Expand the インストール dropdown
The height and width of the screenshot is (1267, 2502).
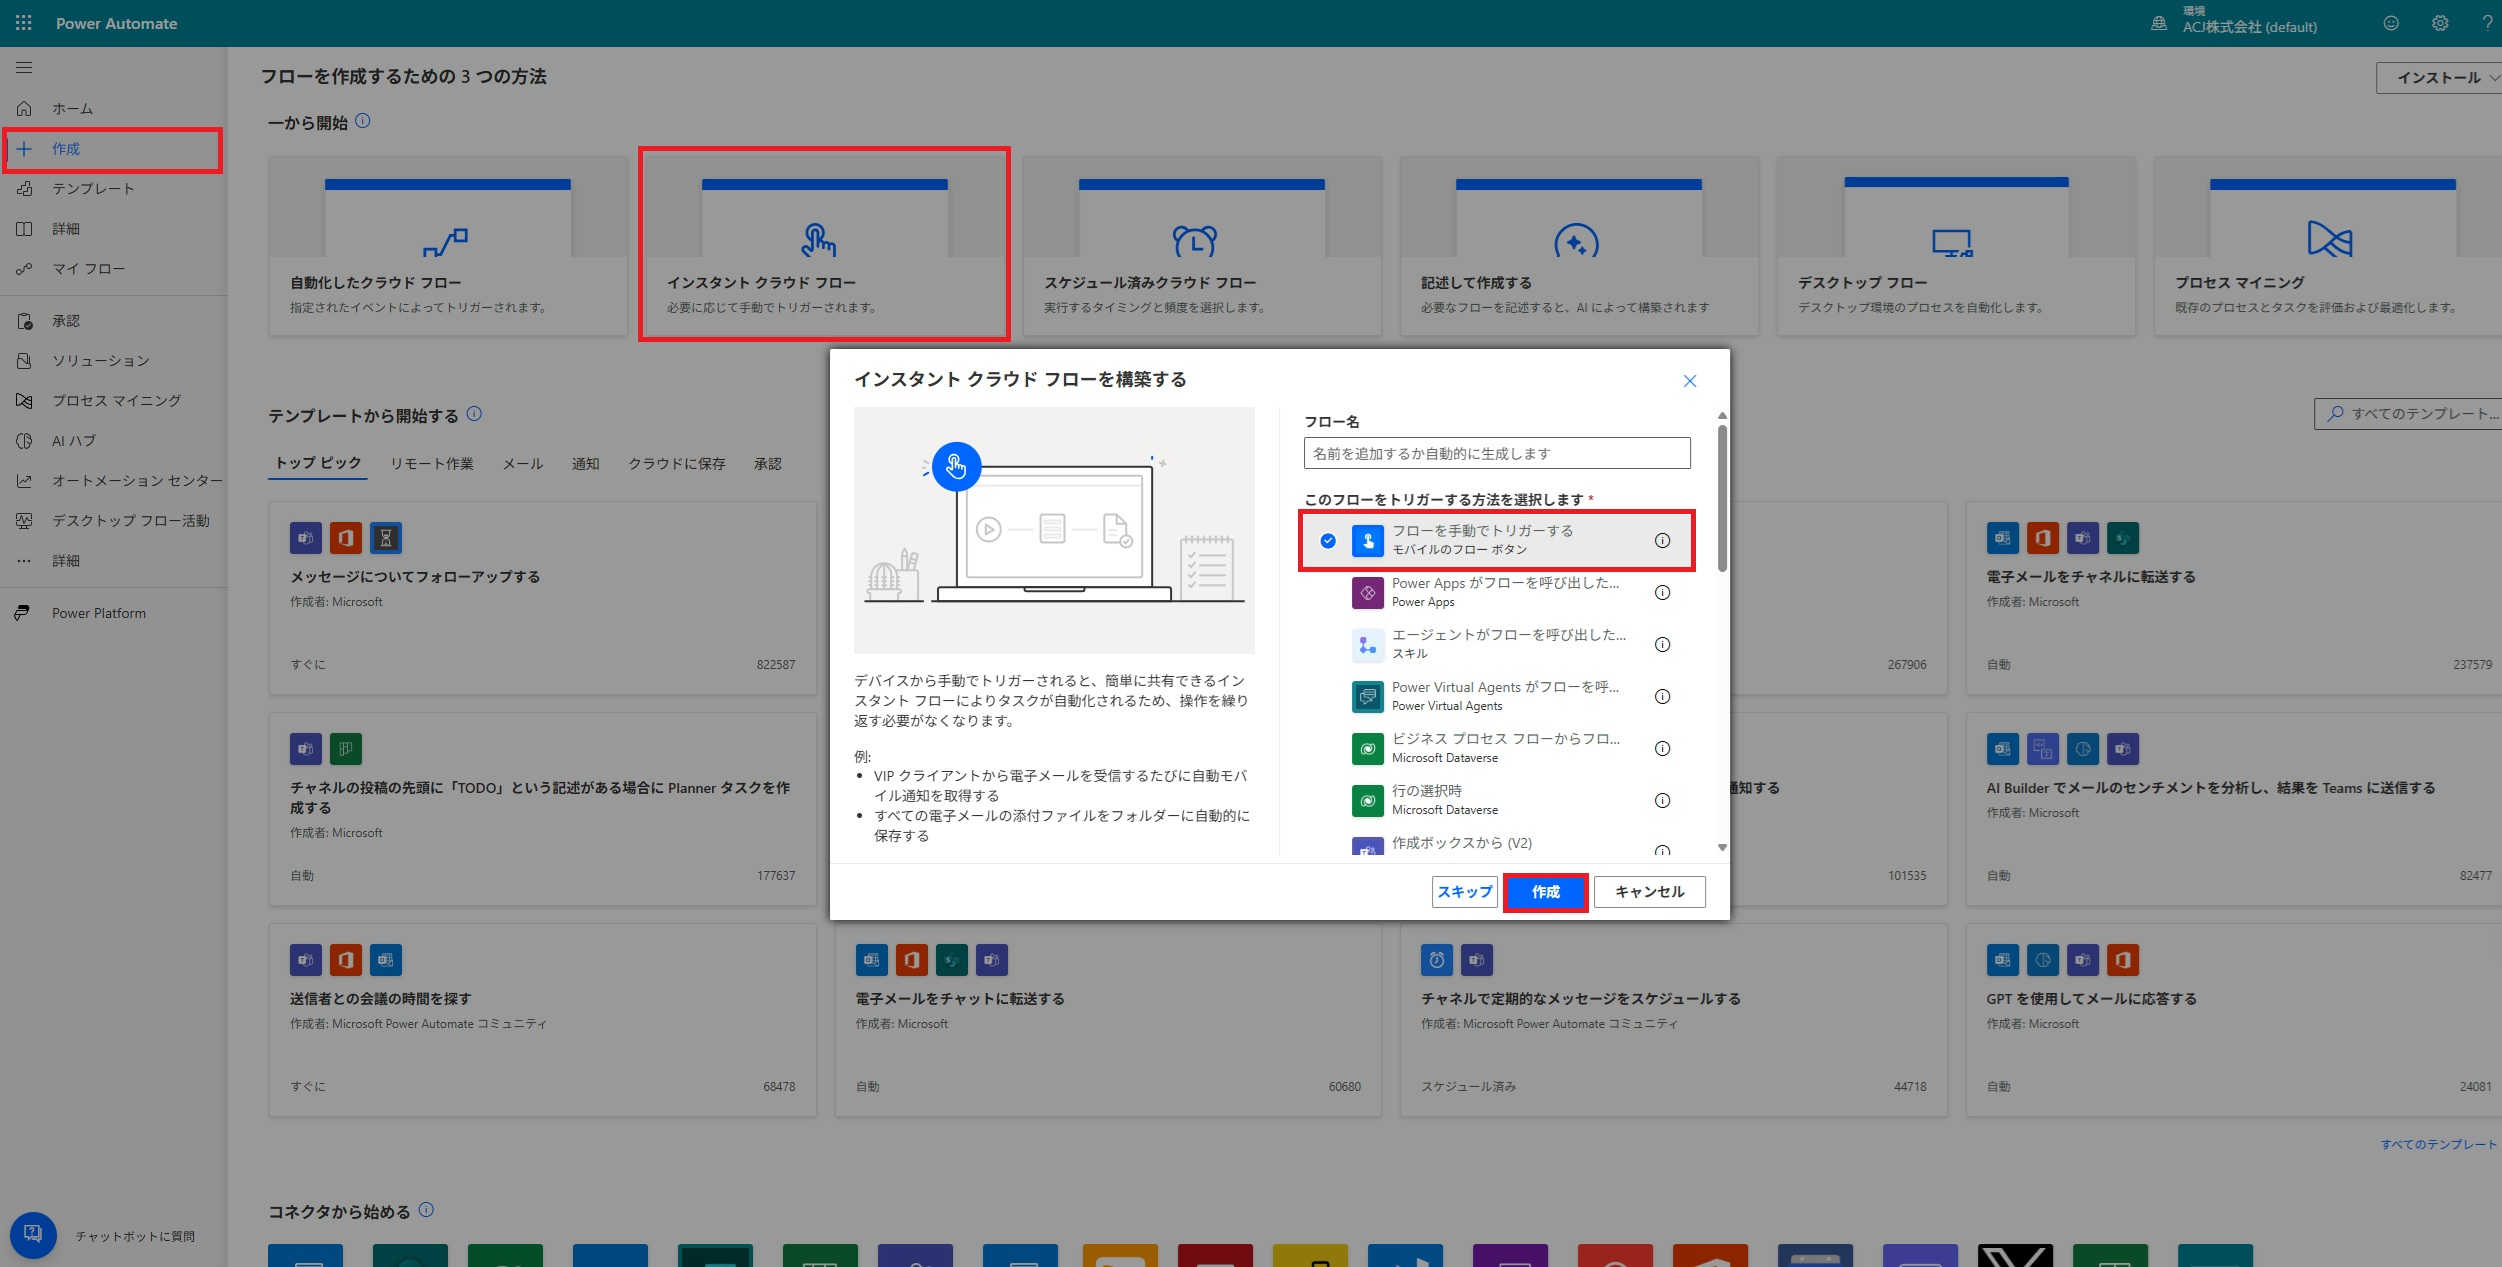[x=2439, y=77]
